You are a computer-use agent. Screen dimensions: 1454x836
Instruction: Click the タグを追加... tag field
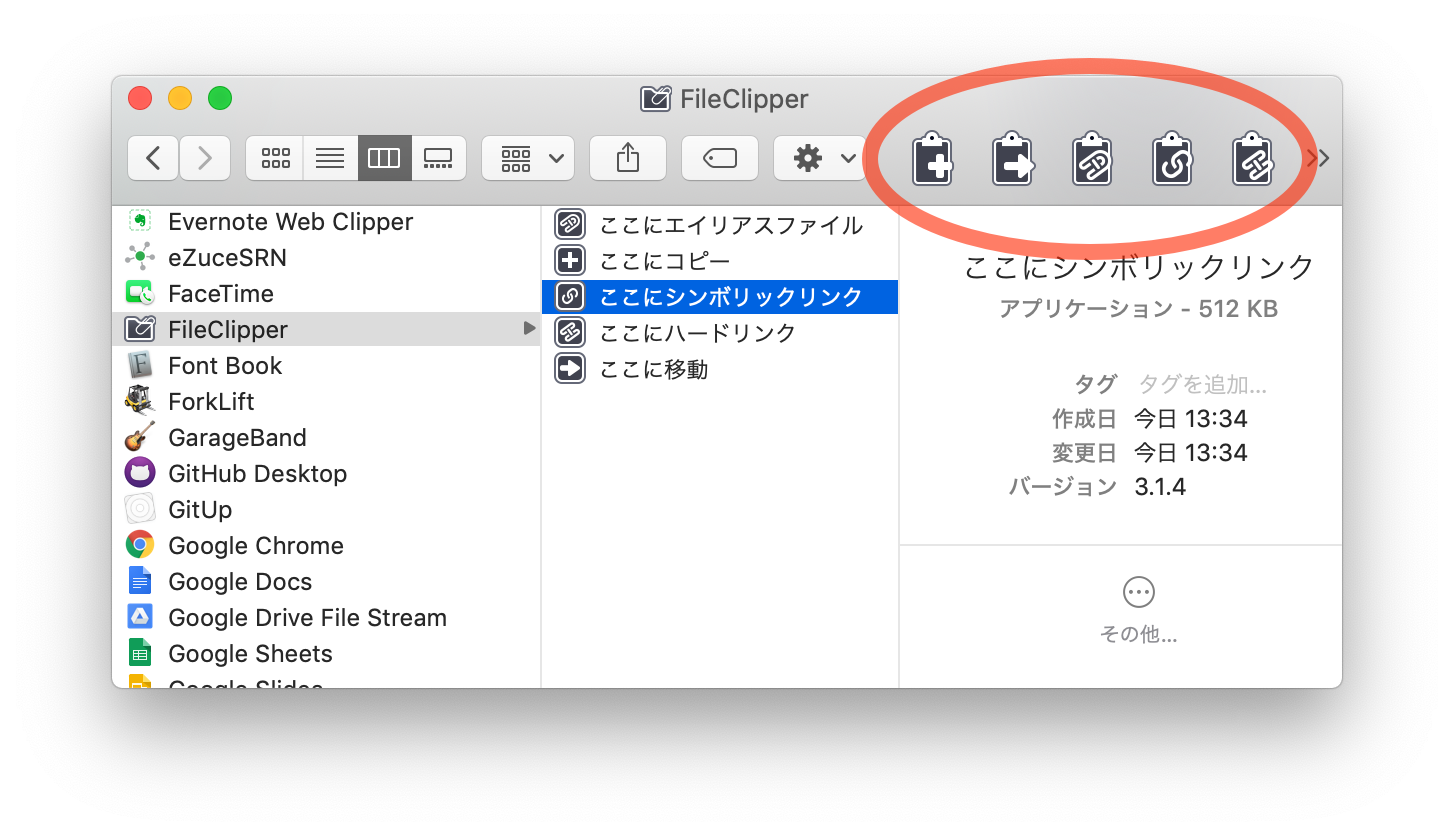click(1202, 384)
